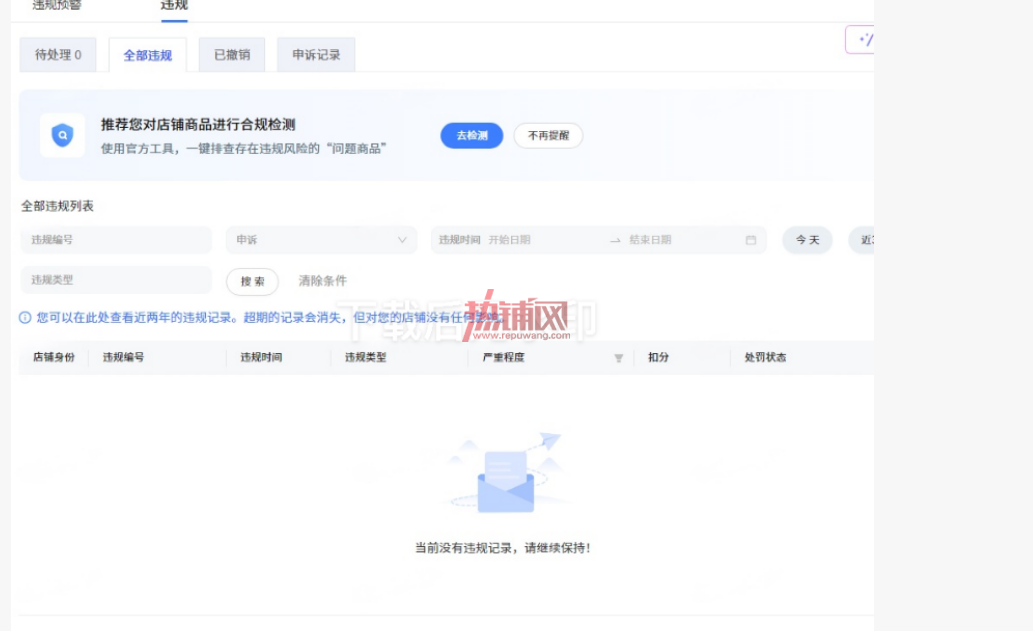Click the sparkle assistant icon at the top right
The height and width of the screenshot is (631, 1033).
(862, 40)
